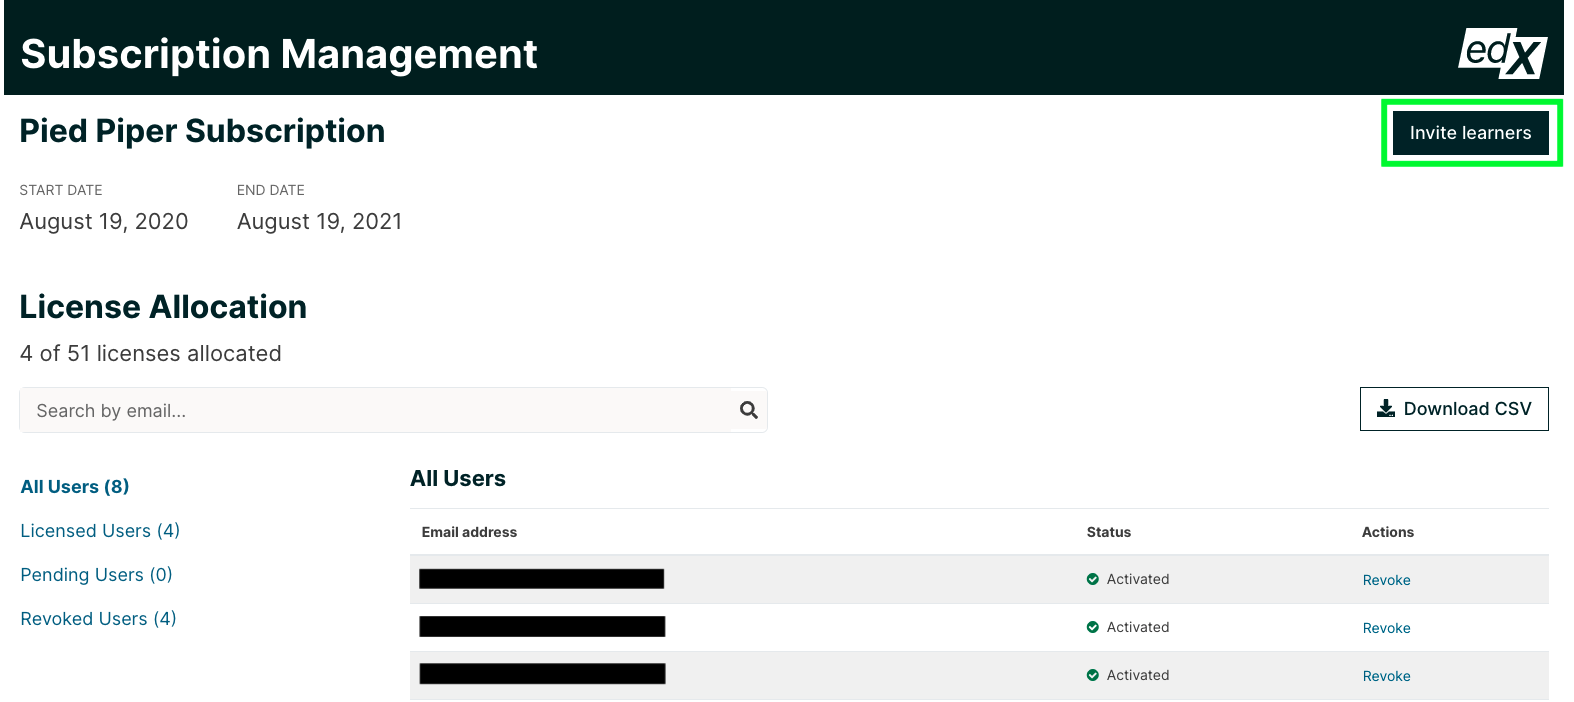The width and height of the screenshot is (1574, 702).
Task: Click the Status column header
Action: (1109, 532)
